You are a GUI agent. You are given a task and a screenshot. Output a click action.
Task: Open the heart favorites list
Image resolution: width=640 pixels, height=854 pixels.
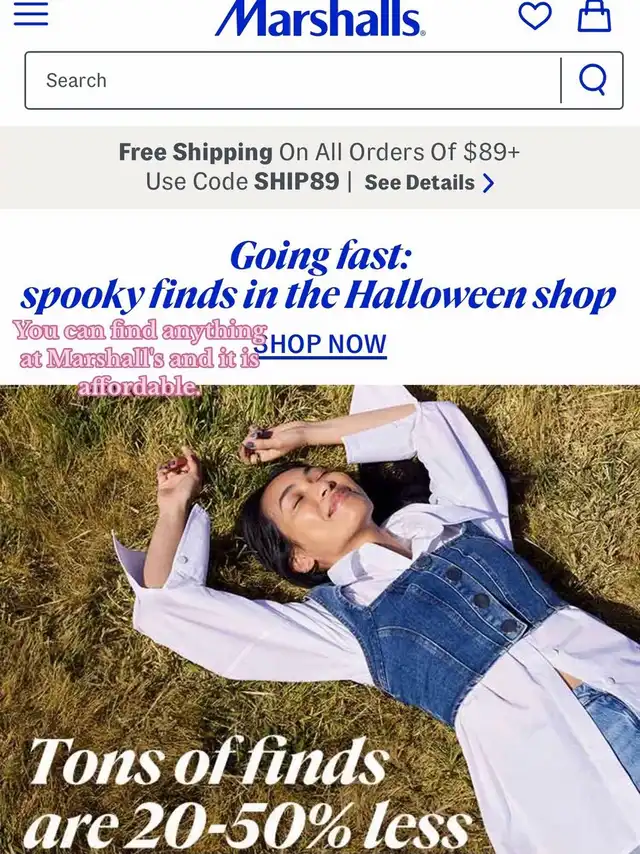pyautogui.click(x=535, y=16)
